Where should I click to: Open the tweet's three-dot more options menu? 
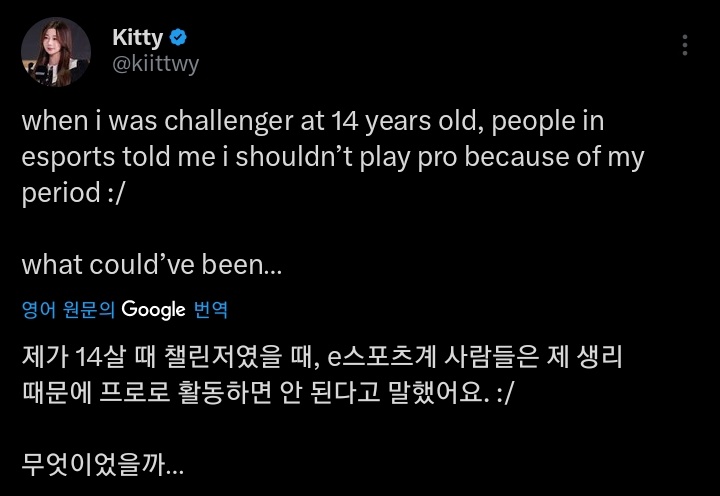click(x=685, y=46)
